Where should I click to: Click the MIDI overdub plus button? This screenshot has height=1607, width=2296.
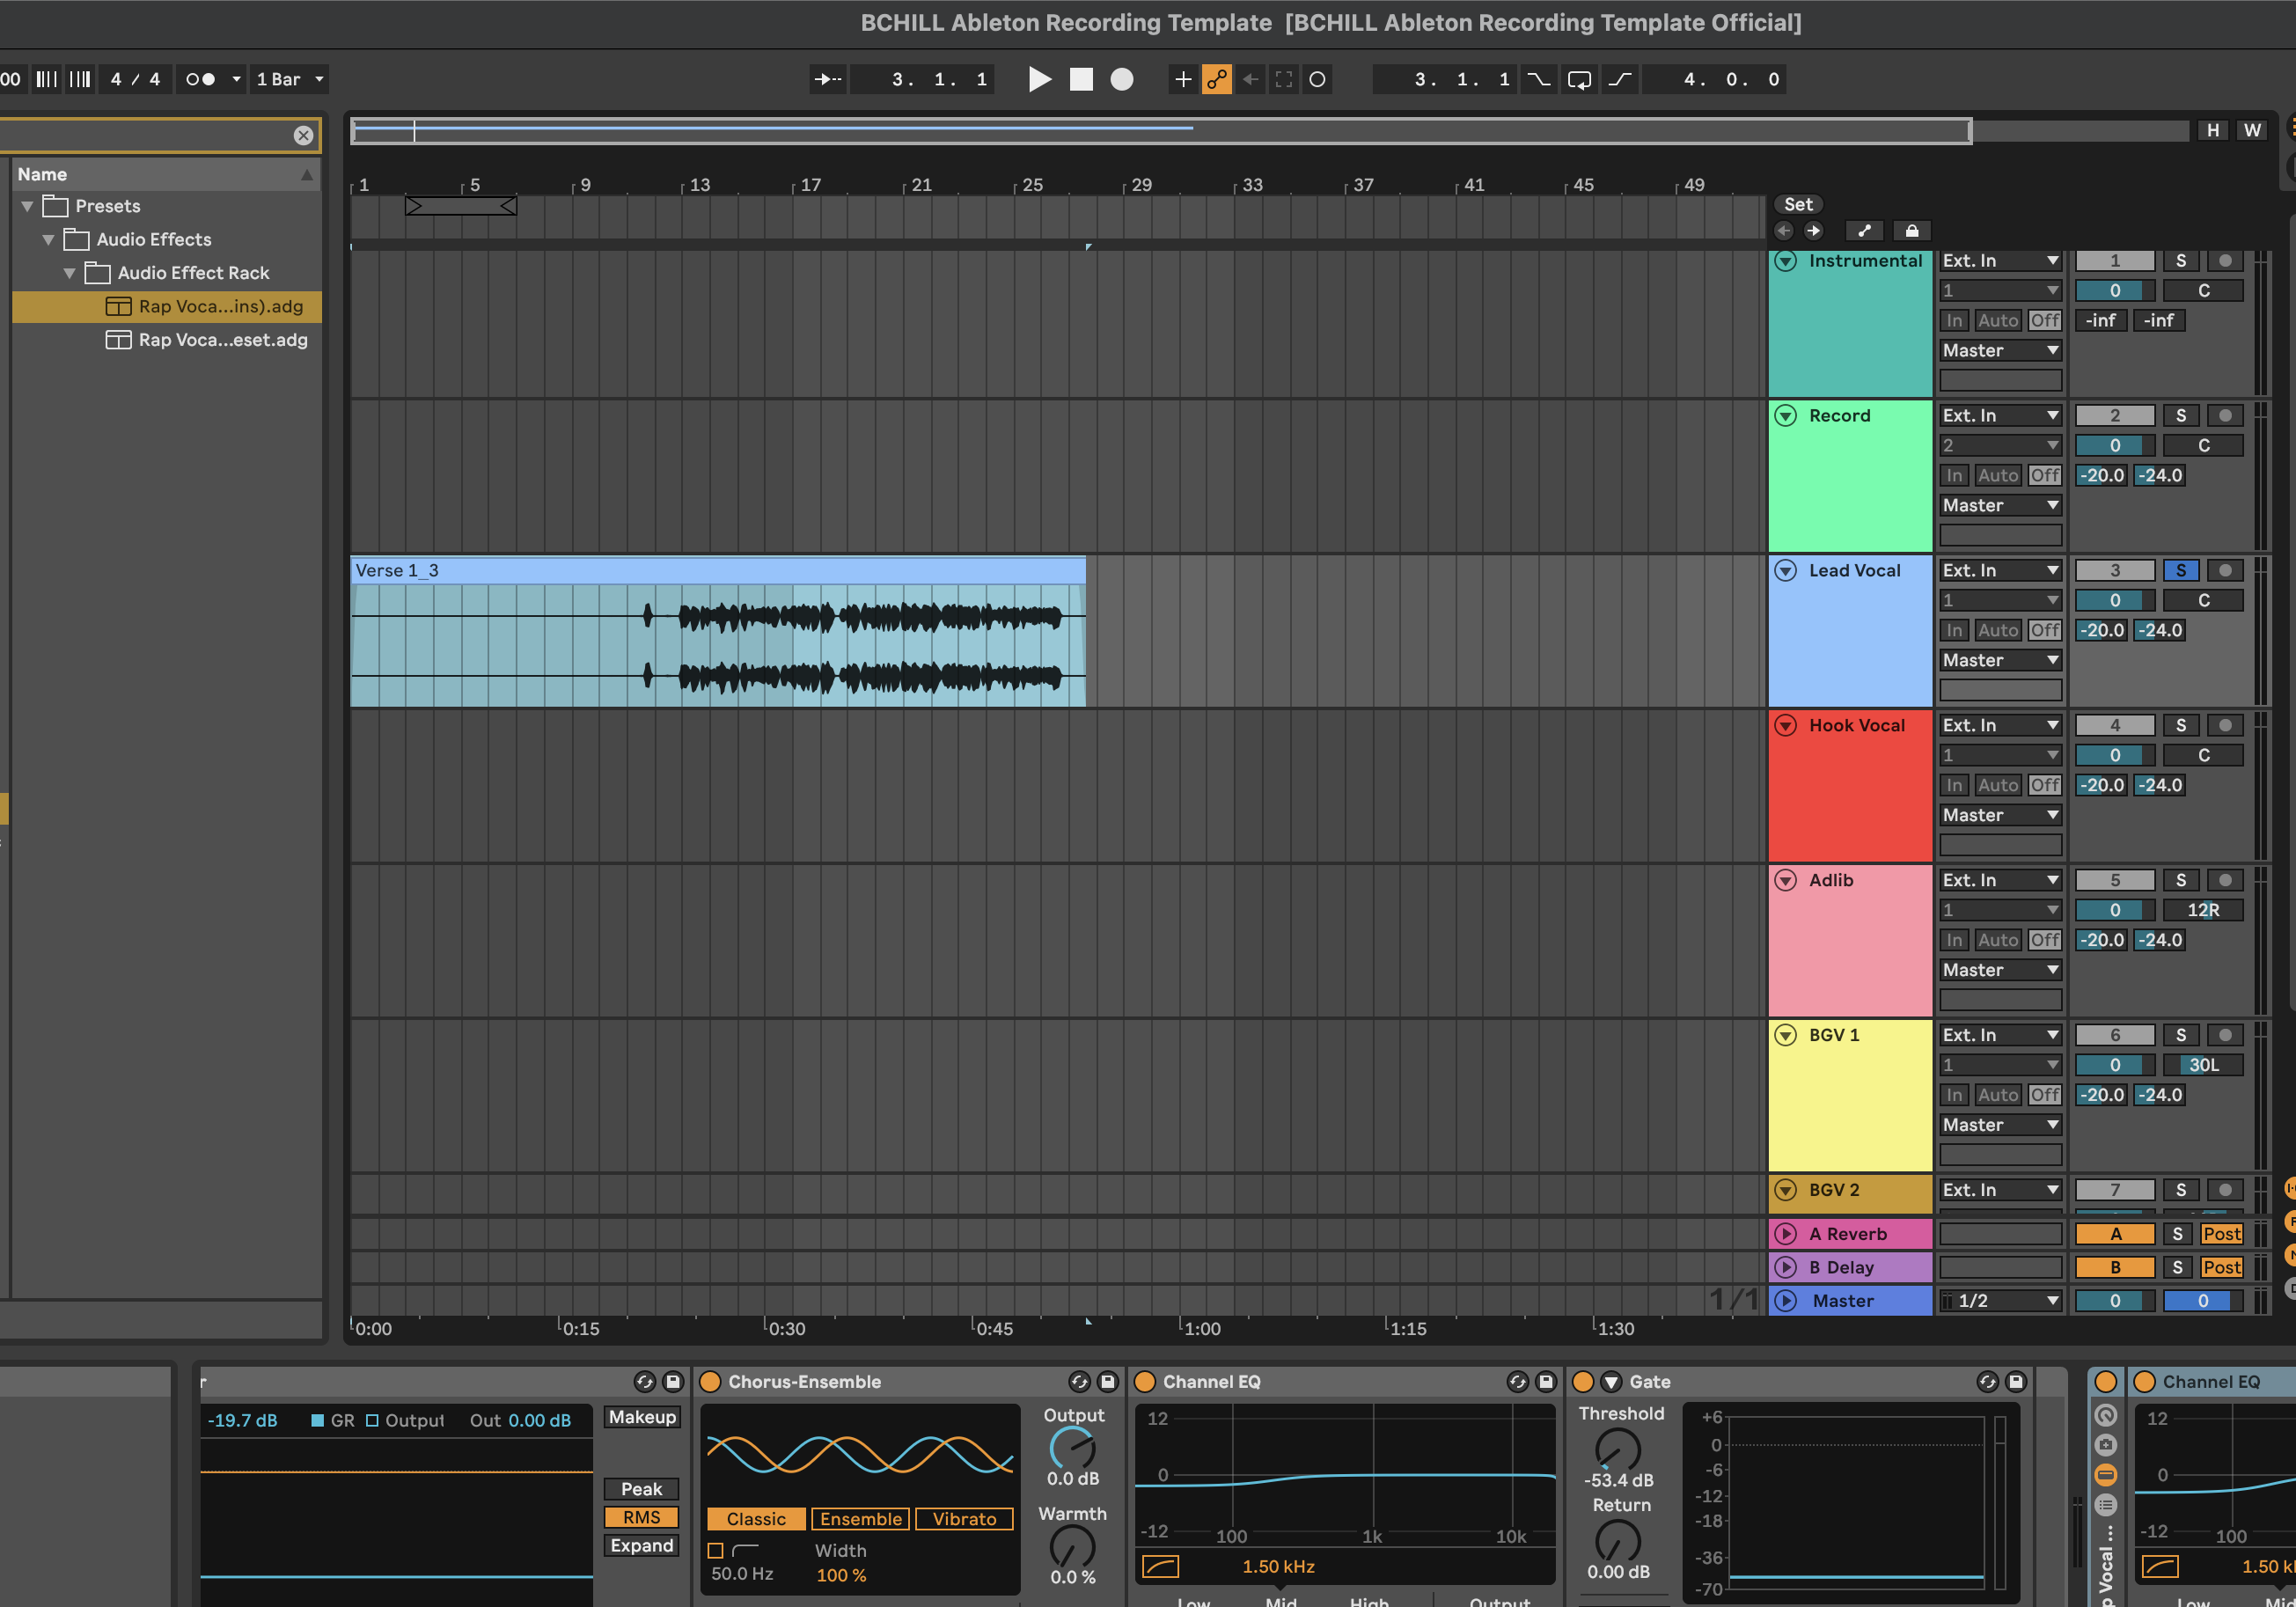pos(1183,79)
